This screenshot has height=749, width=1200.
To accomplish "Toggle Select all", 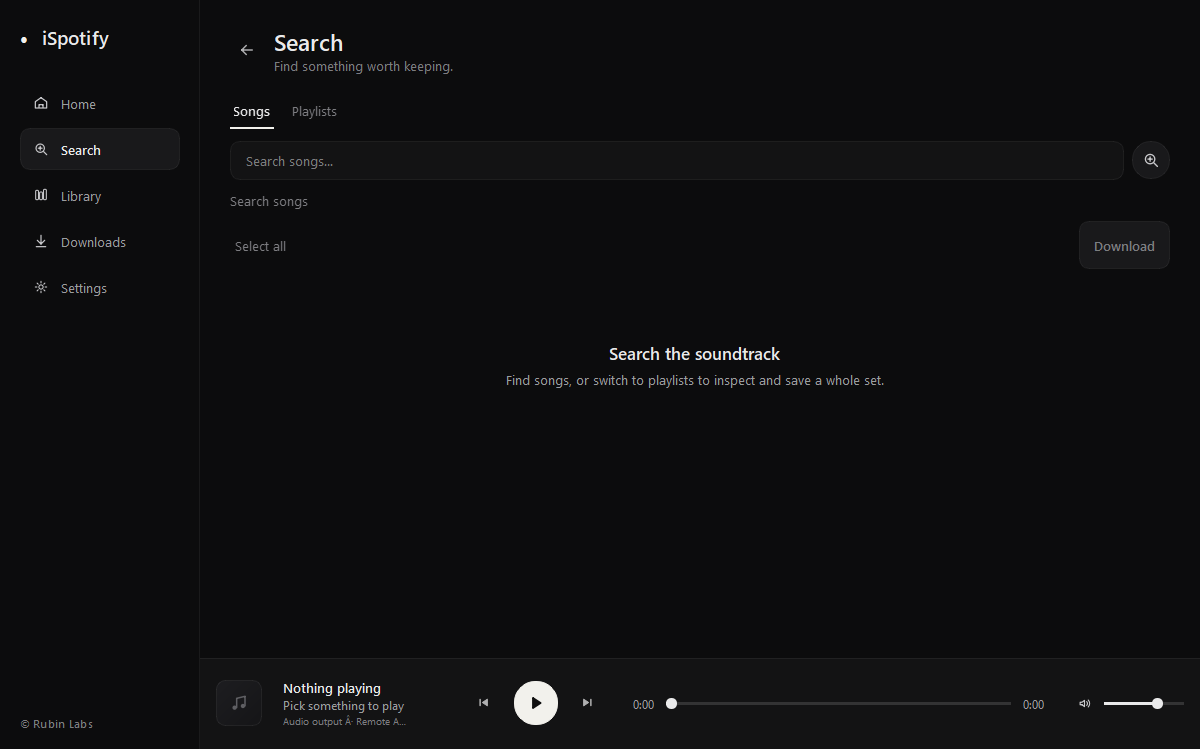I will (260, 246).
